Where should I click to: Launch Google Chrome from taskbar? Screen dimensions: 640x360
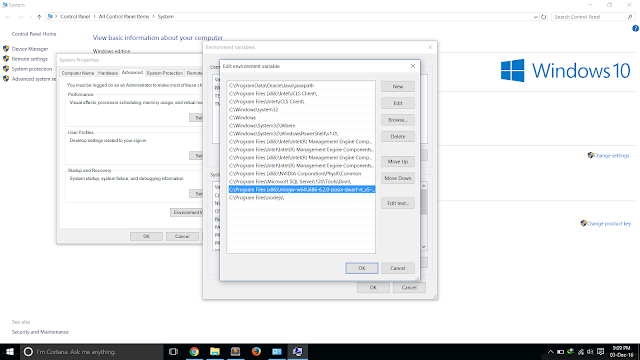pyautogui.click(x=194, y=351)
